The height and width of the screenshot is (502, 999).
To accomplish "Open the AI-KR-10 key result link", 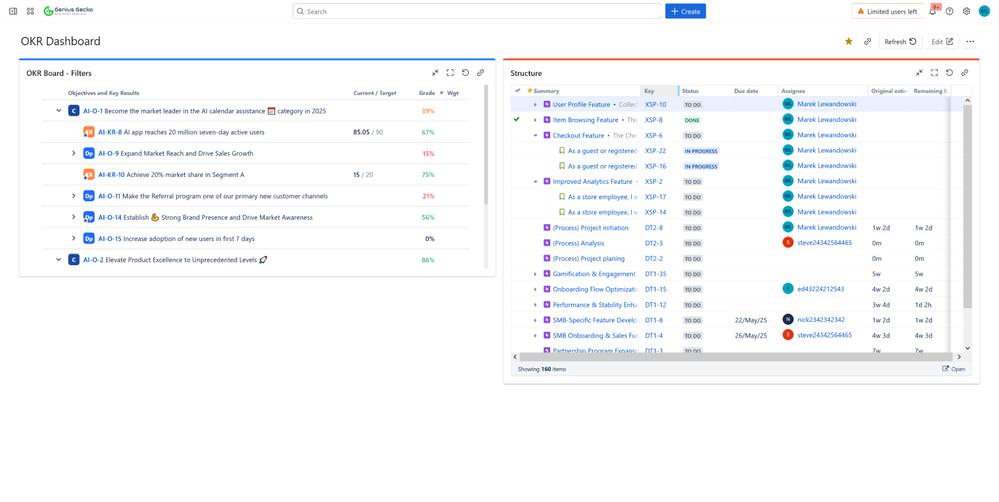I will tap(111, 175).
